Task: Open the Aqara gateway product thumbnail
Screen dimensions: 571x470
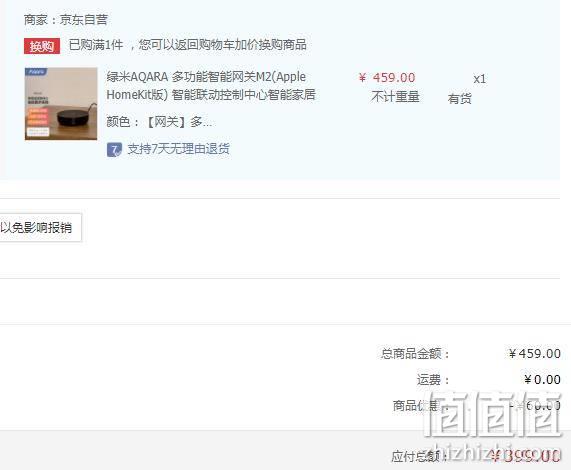Action: click(61, 104)
